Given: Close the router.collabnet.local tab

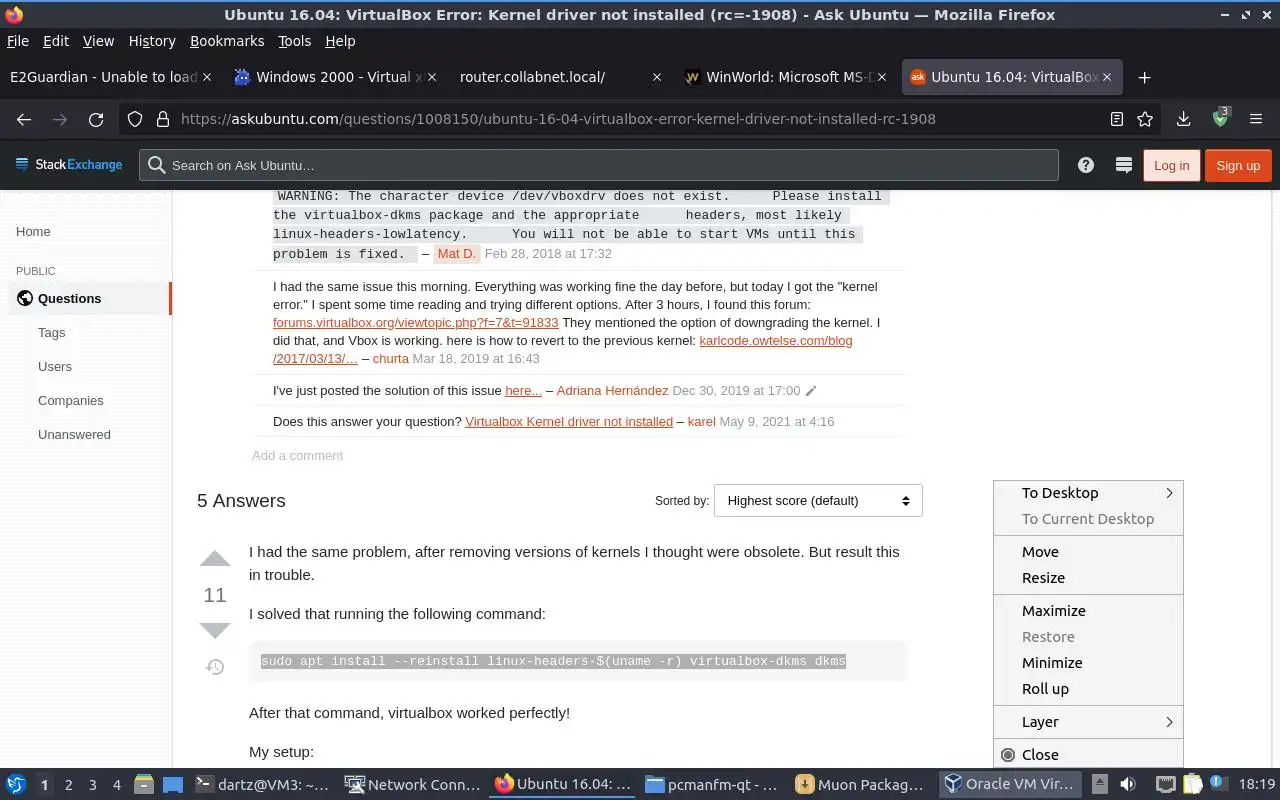Looking at the screenshot, I should (656, 77).
